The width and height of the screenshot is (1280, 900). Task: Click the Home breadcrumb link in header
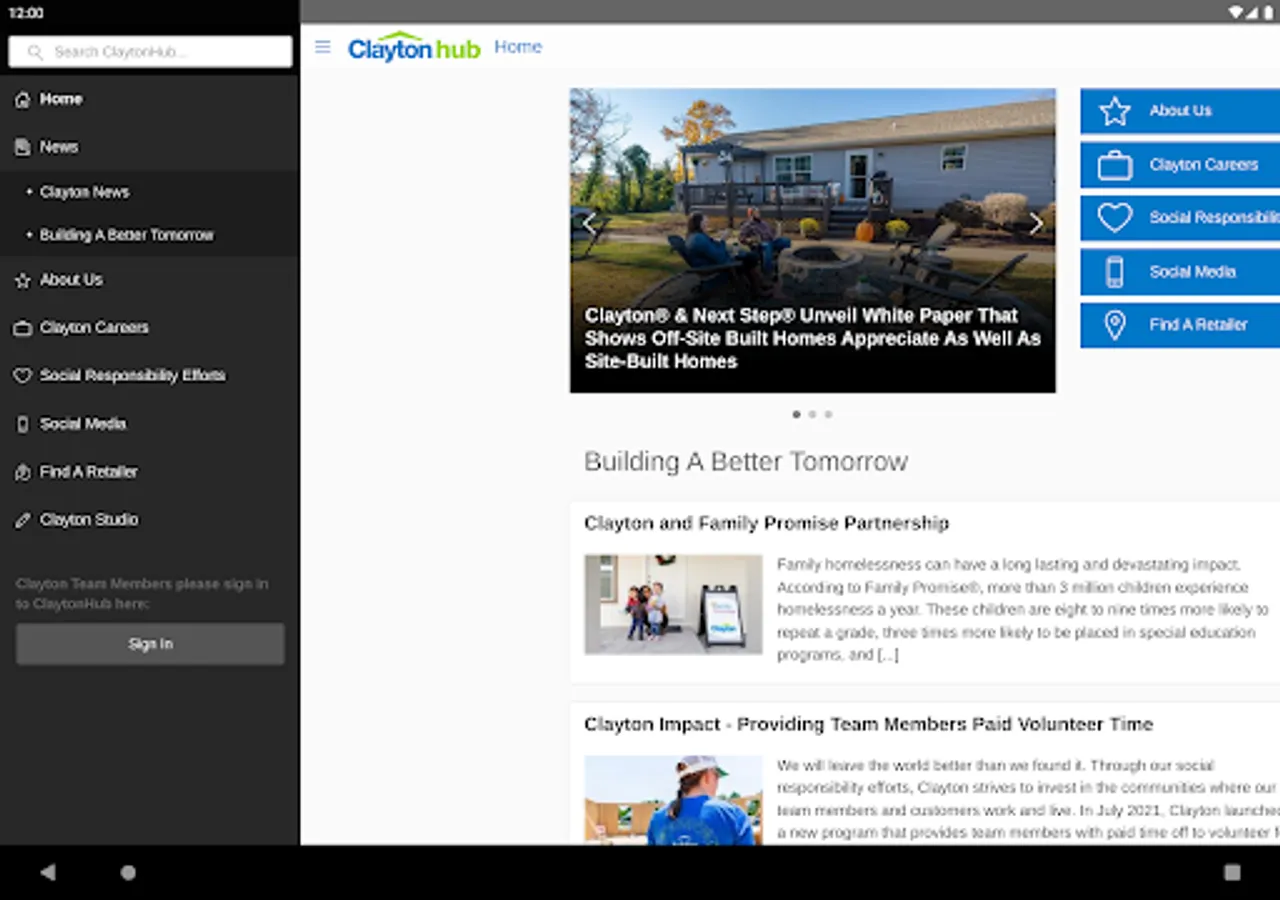pos(518,47)
